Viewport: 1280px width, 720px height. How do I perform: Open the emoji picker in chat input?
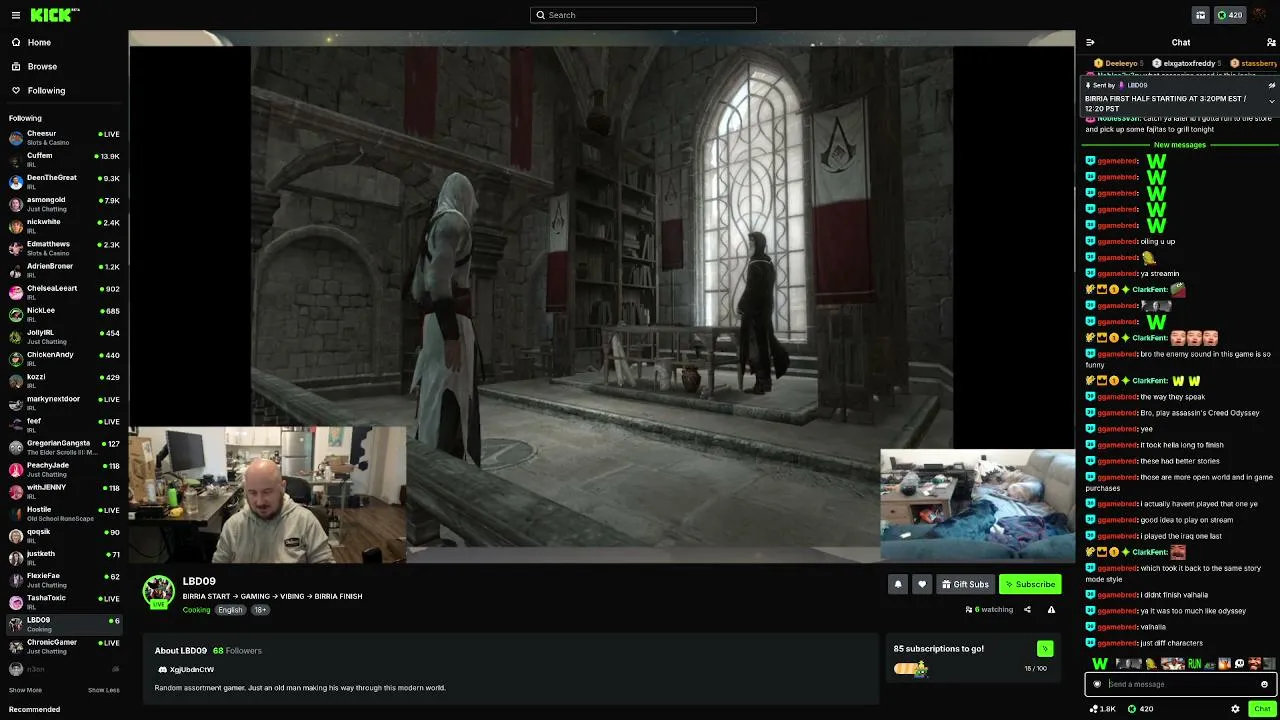[x=1264, y=684]
